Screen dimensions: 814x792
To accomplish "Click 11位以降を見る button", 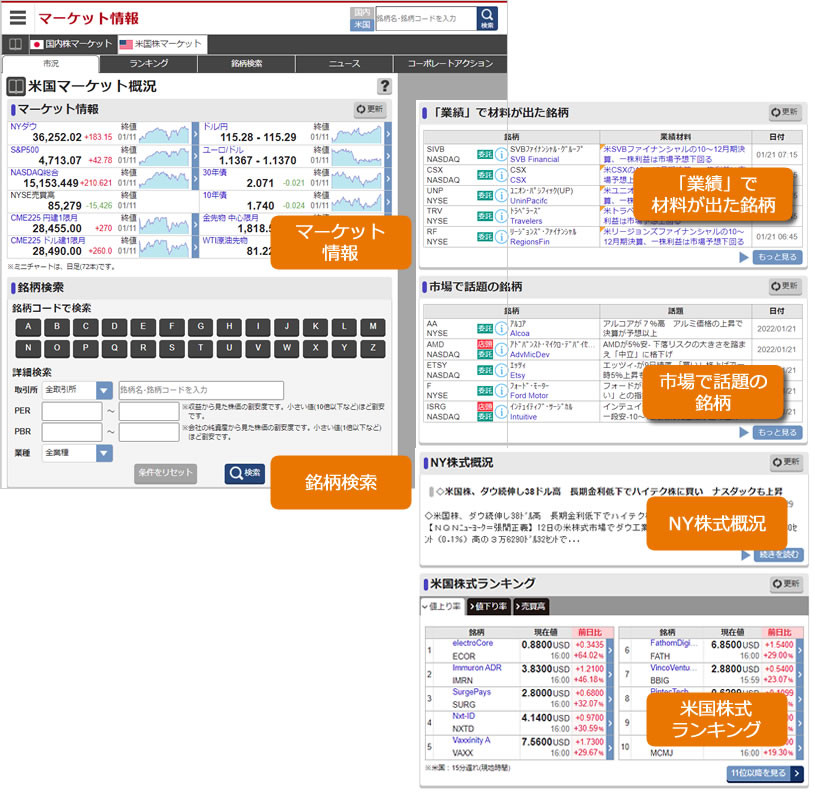I will pyautogui.click(x=764, y=773).
